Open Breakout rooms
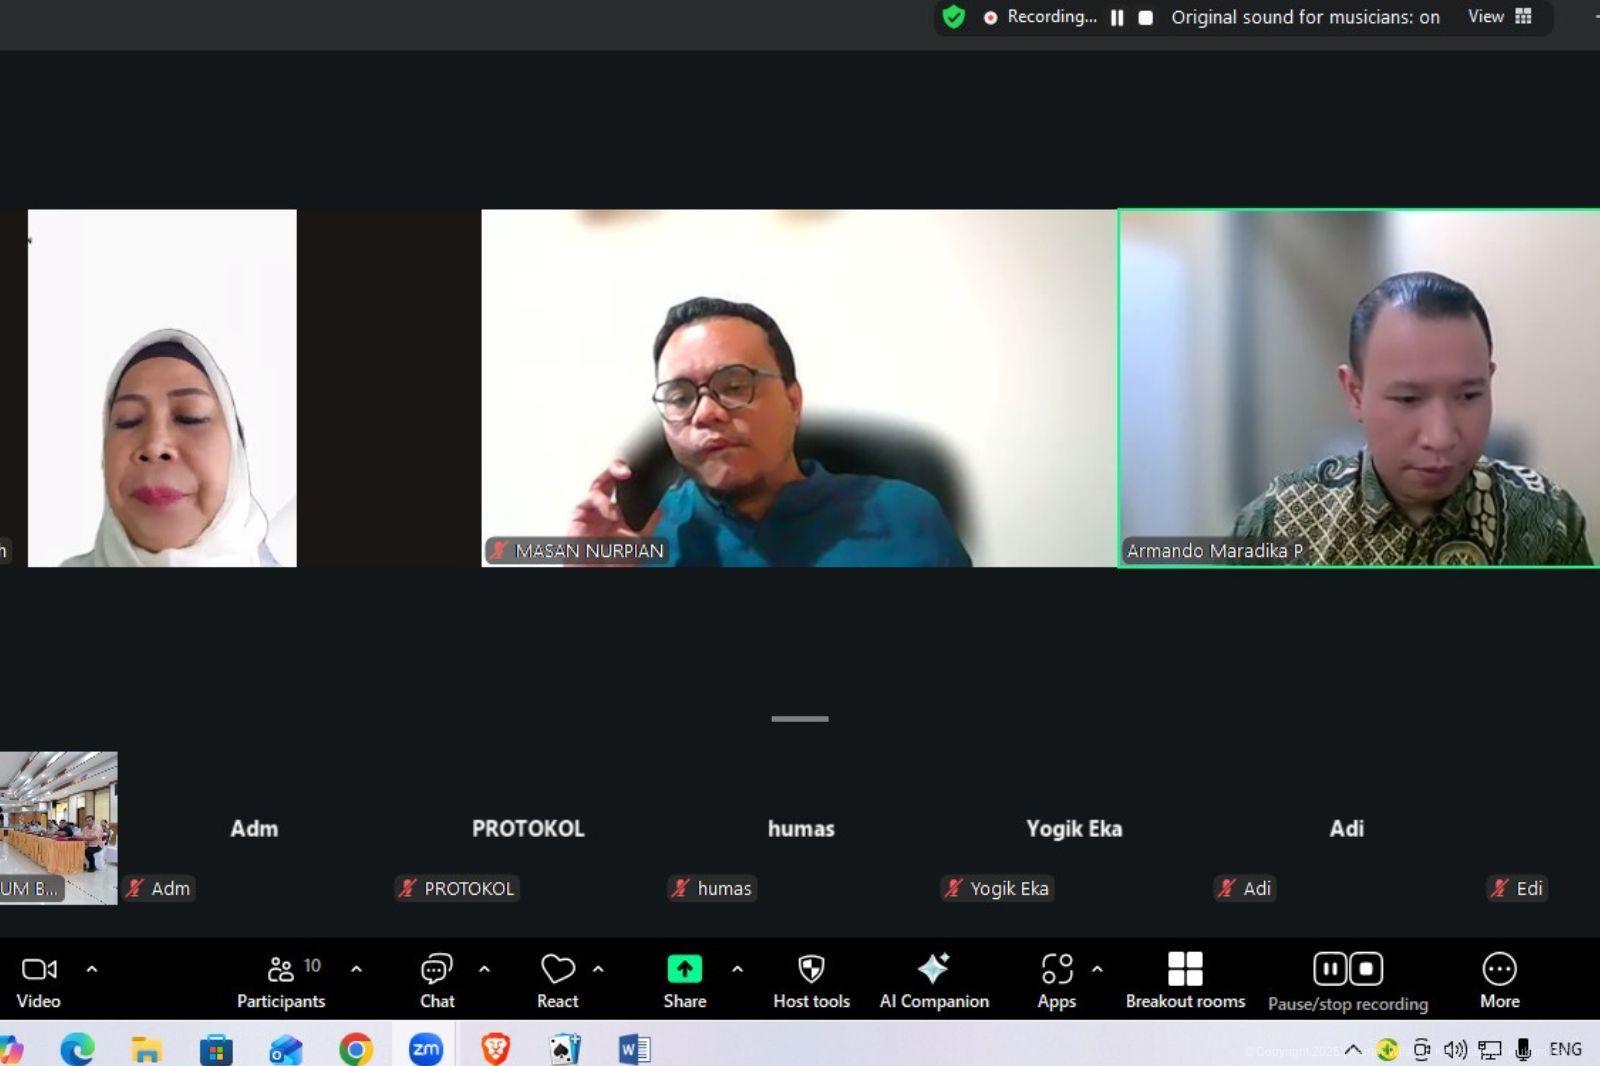The height and width of the screenshot is (1066, 1600). (1185, 980)
